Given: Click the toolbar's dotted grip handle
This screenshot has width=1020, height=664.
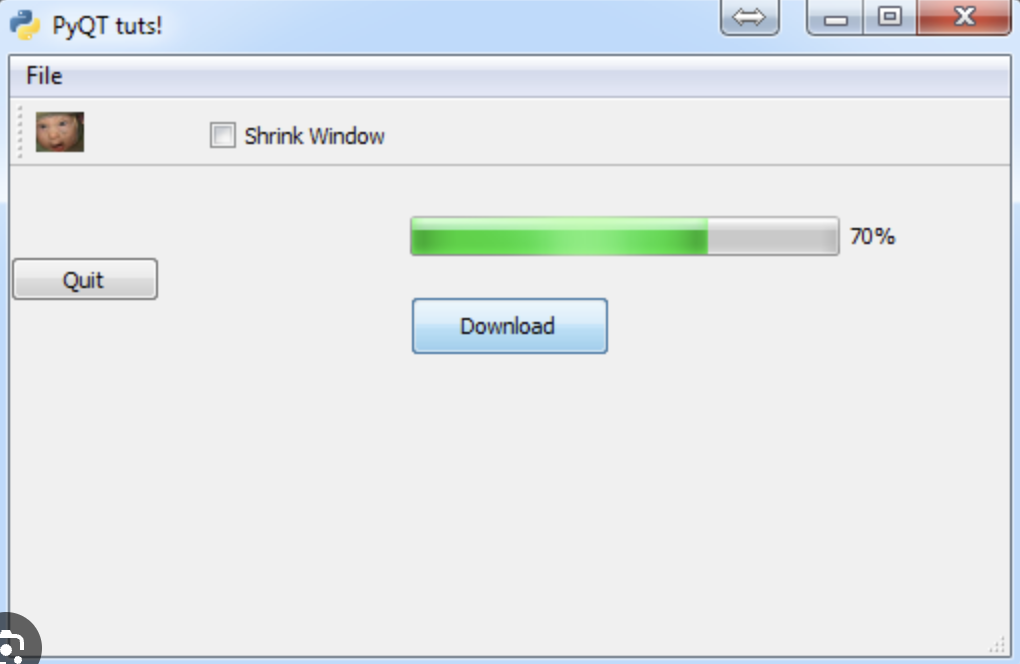Looking at the screenshot, I should [x=20, y=132].
